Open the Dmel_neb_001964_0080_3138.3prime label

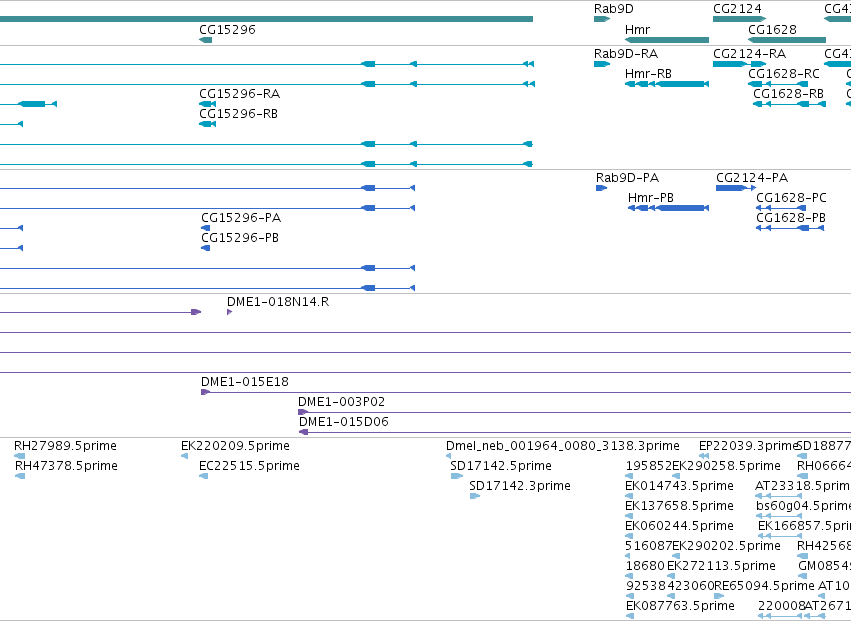(x=563, y=446)
